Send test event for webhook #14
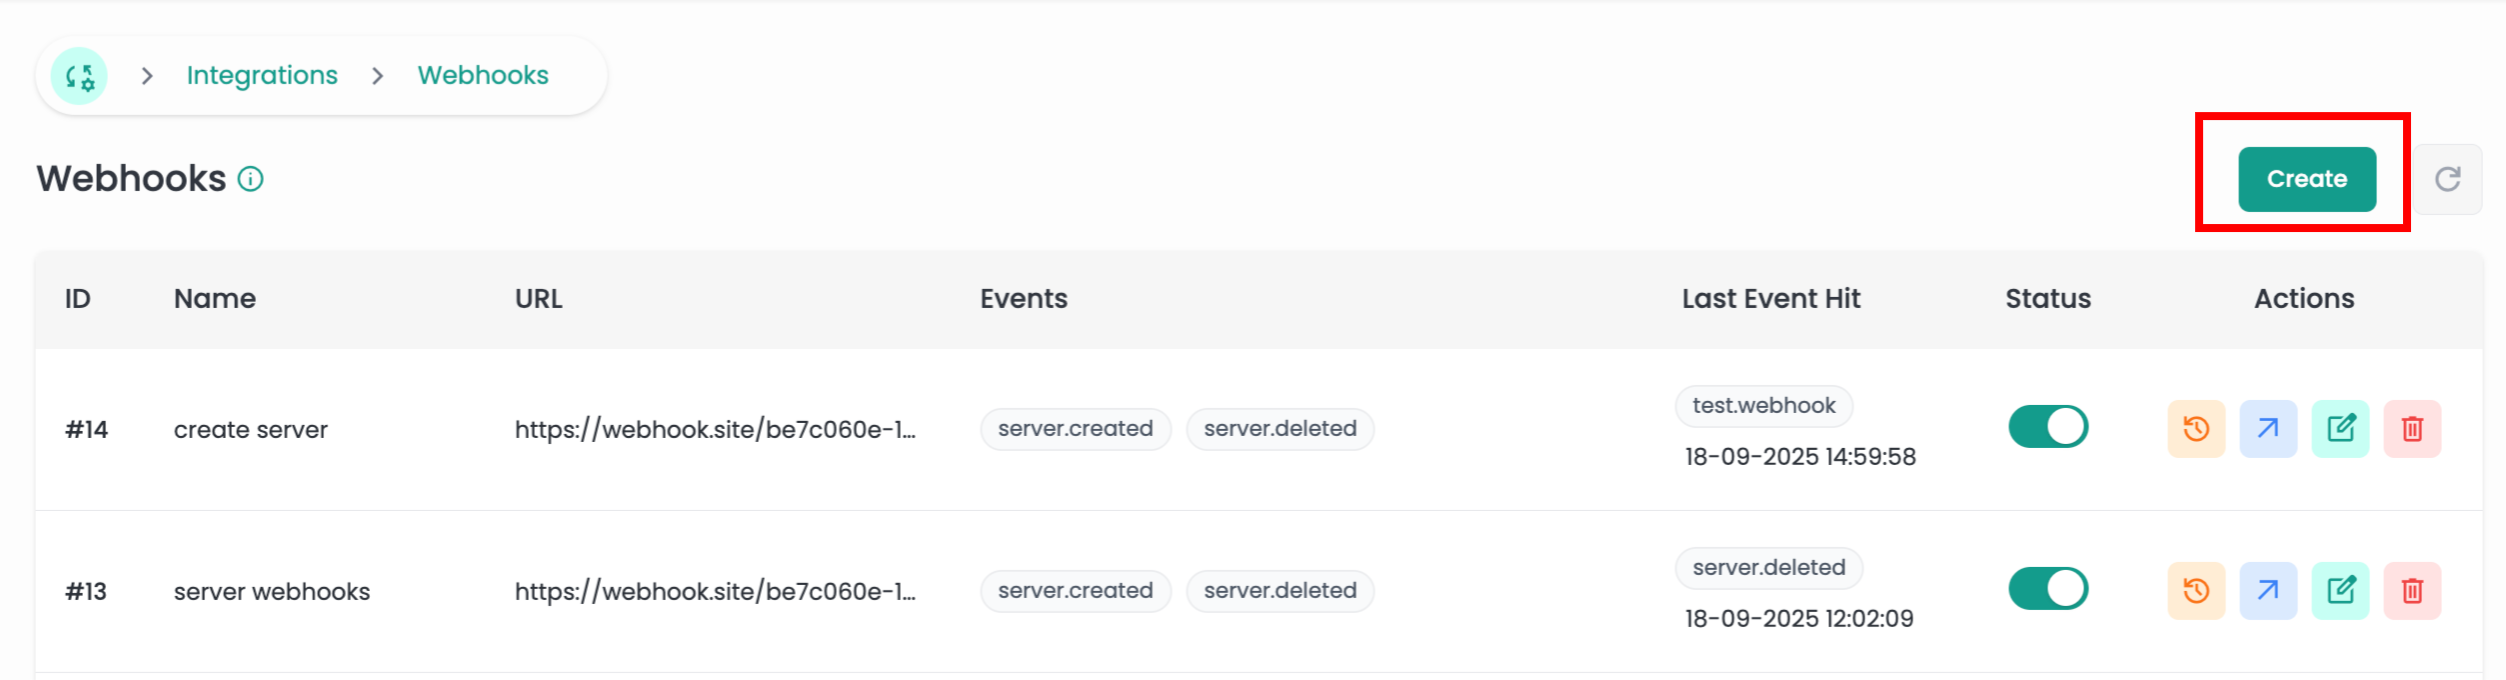Viewport: 2506px width, 680px height. (2267, 429)
